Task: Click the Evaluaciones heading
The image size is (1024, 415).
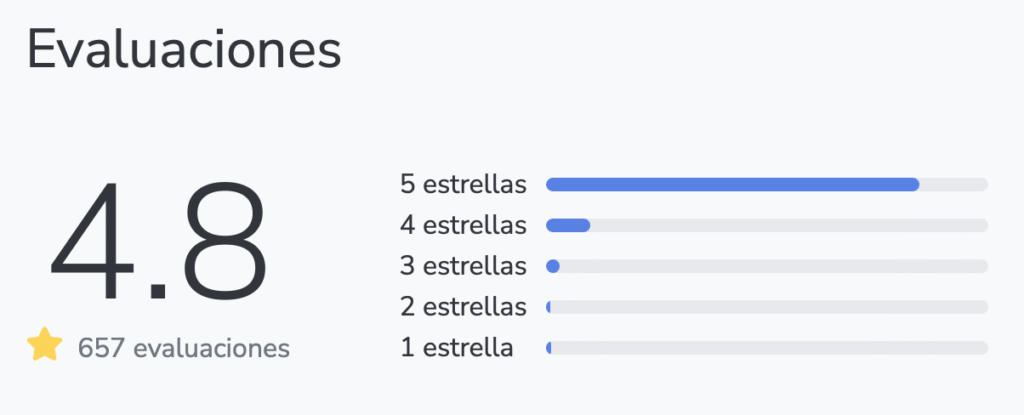Action: (x=184, y=50)
